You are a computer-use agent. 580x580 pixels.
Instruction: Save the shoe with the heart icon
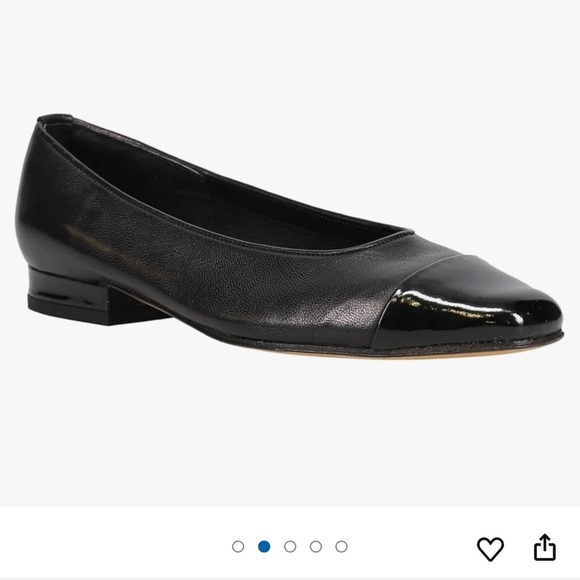(490, 549)
